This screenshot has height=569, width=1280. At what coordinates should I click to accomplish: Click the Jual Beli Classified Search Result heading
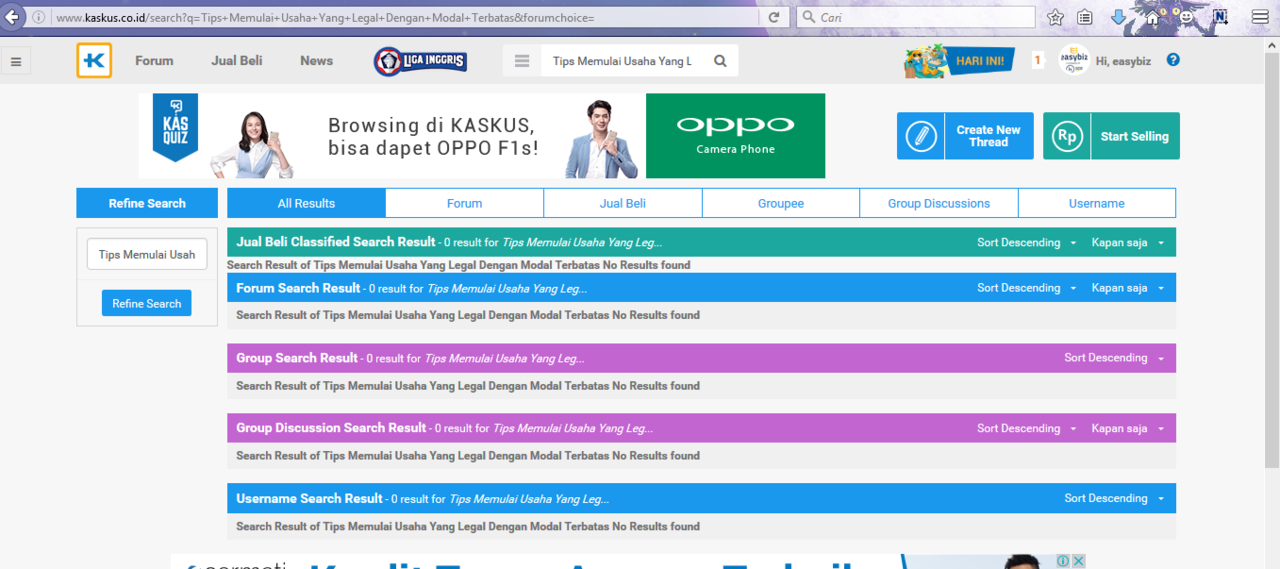click(x=336, y=242)
